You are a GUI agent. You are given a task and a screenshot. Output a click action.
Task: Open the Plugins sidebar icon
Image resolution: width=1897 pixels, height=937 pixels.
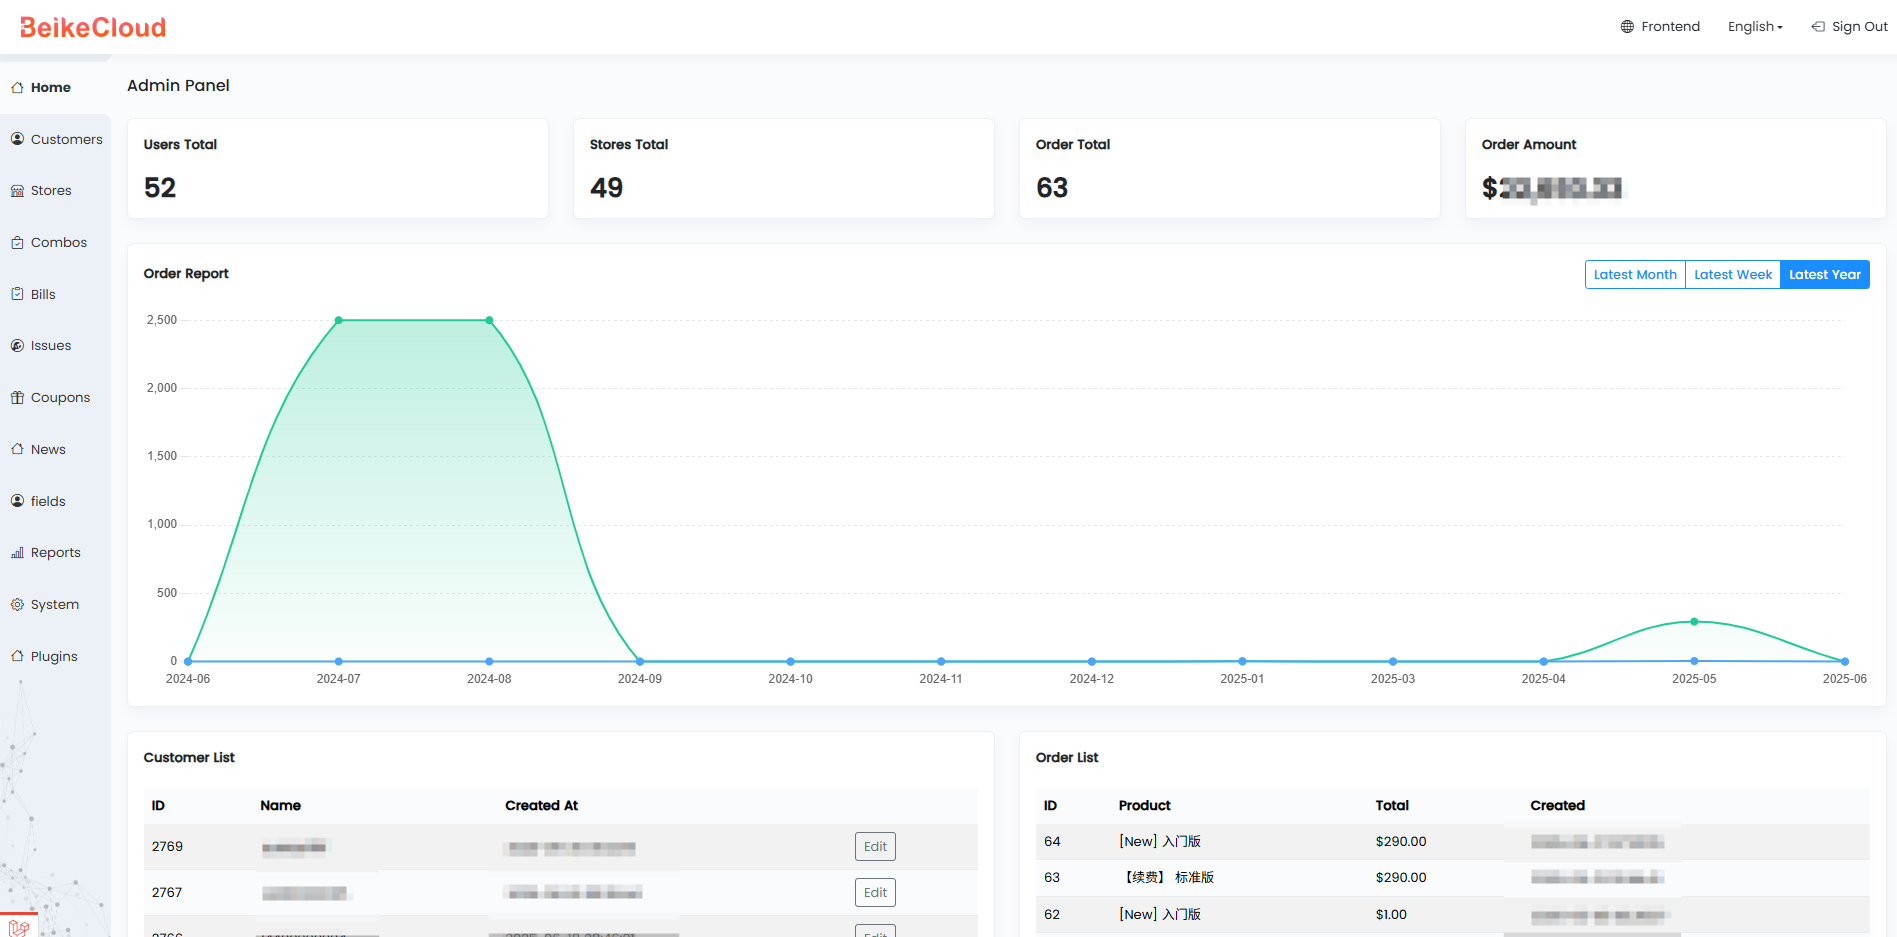coord(17,656)
